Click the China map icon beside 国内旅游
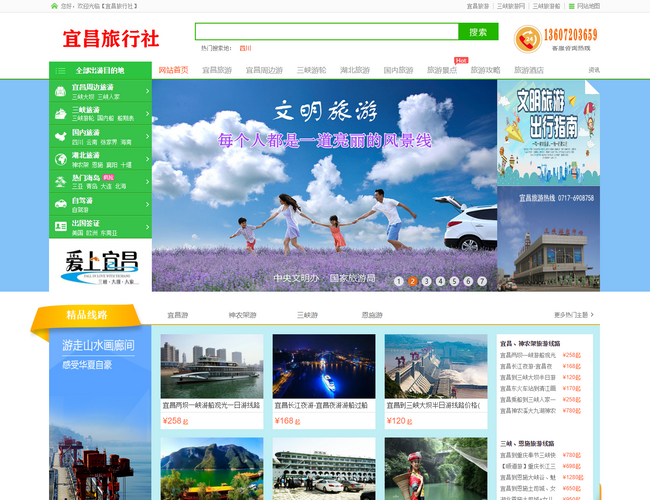This screenshot has width=650, height=500. 60,136
